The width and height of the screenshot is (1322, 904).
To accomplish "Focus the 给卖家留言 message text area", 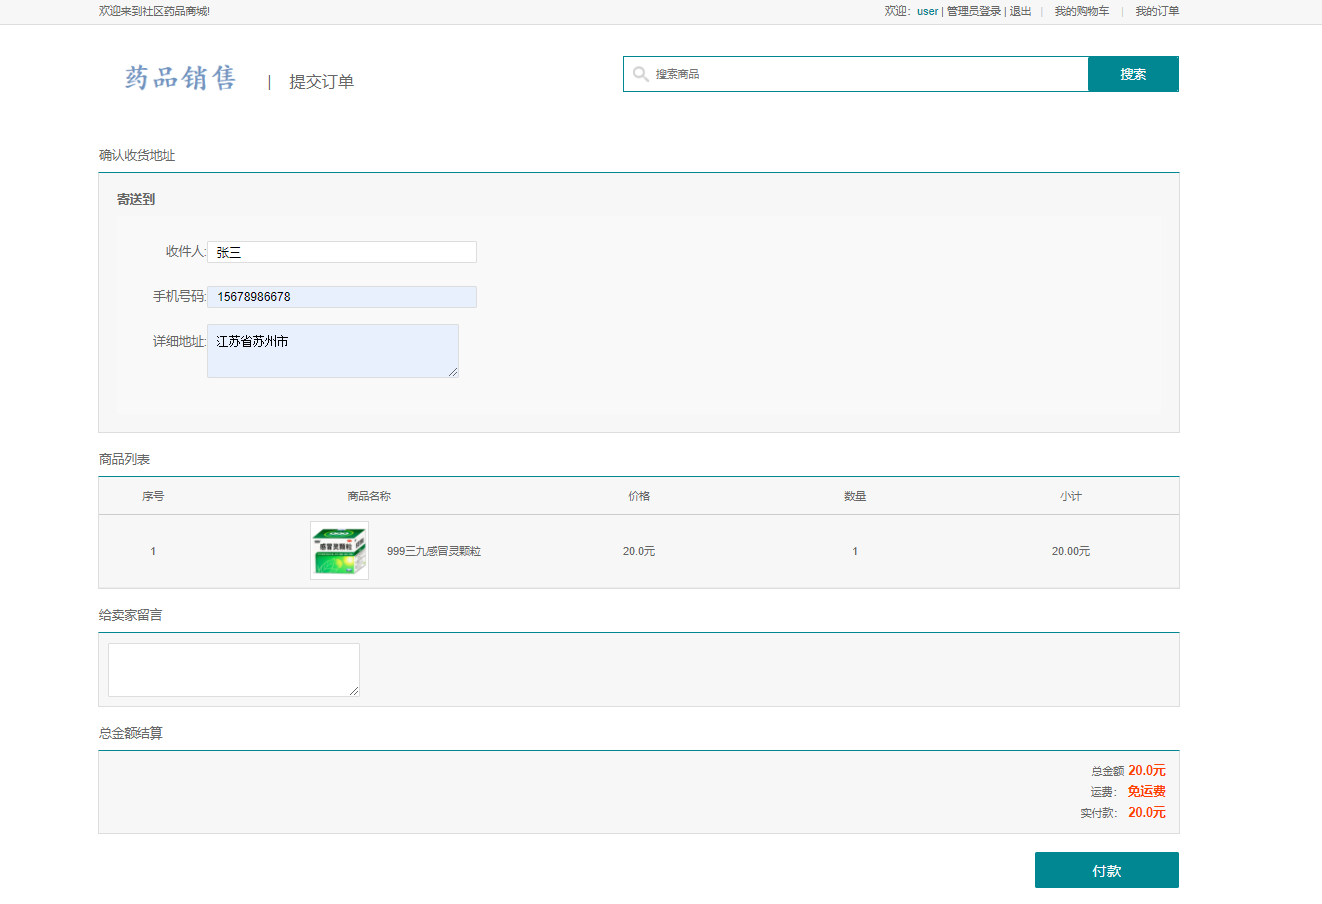I will 233,669.
